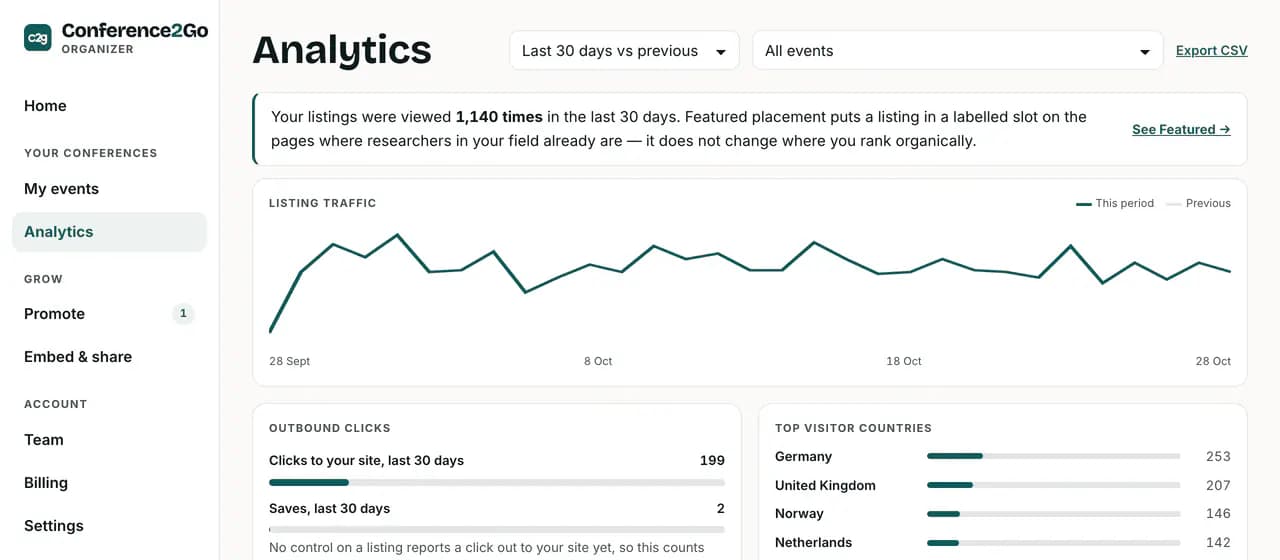The image size is (1280, 560).
Task: Click the This period legend entry
Action: click(1115, 203)
